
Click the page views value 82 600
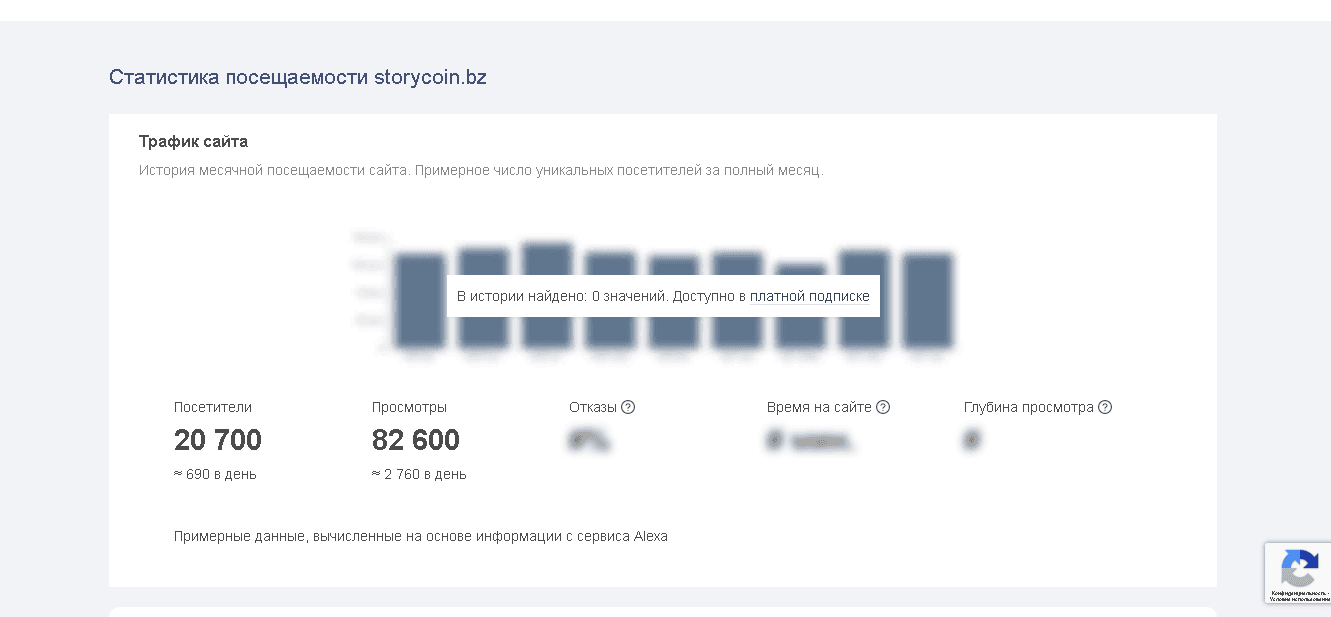[416, 440]
